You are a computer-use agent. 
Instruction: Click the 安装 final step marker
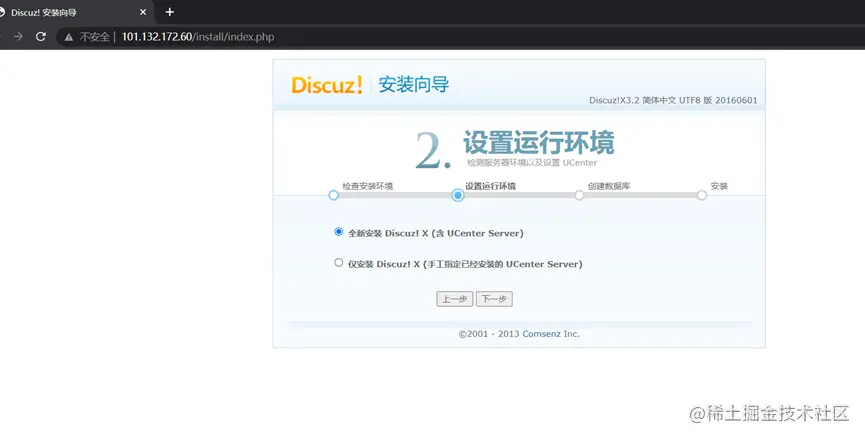(702, 195)
